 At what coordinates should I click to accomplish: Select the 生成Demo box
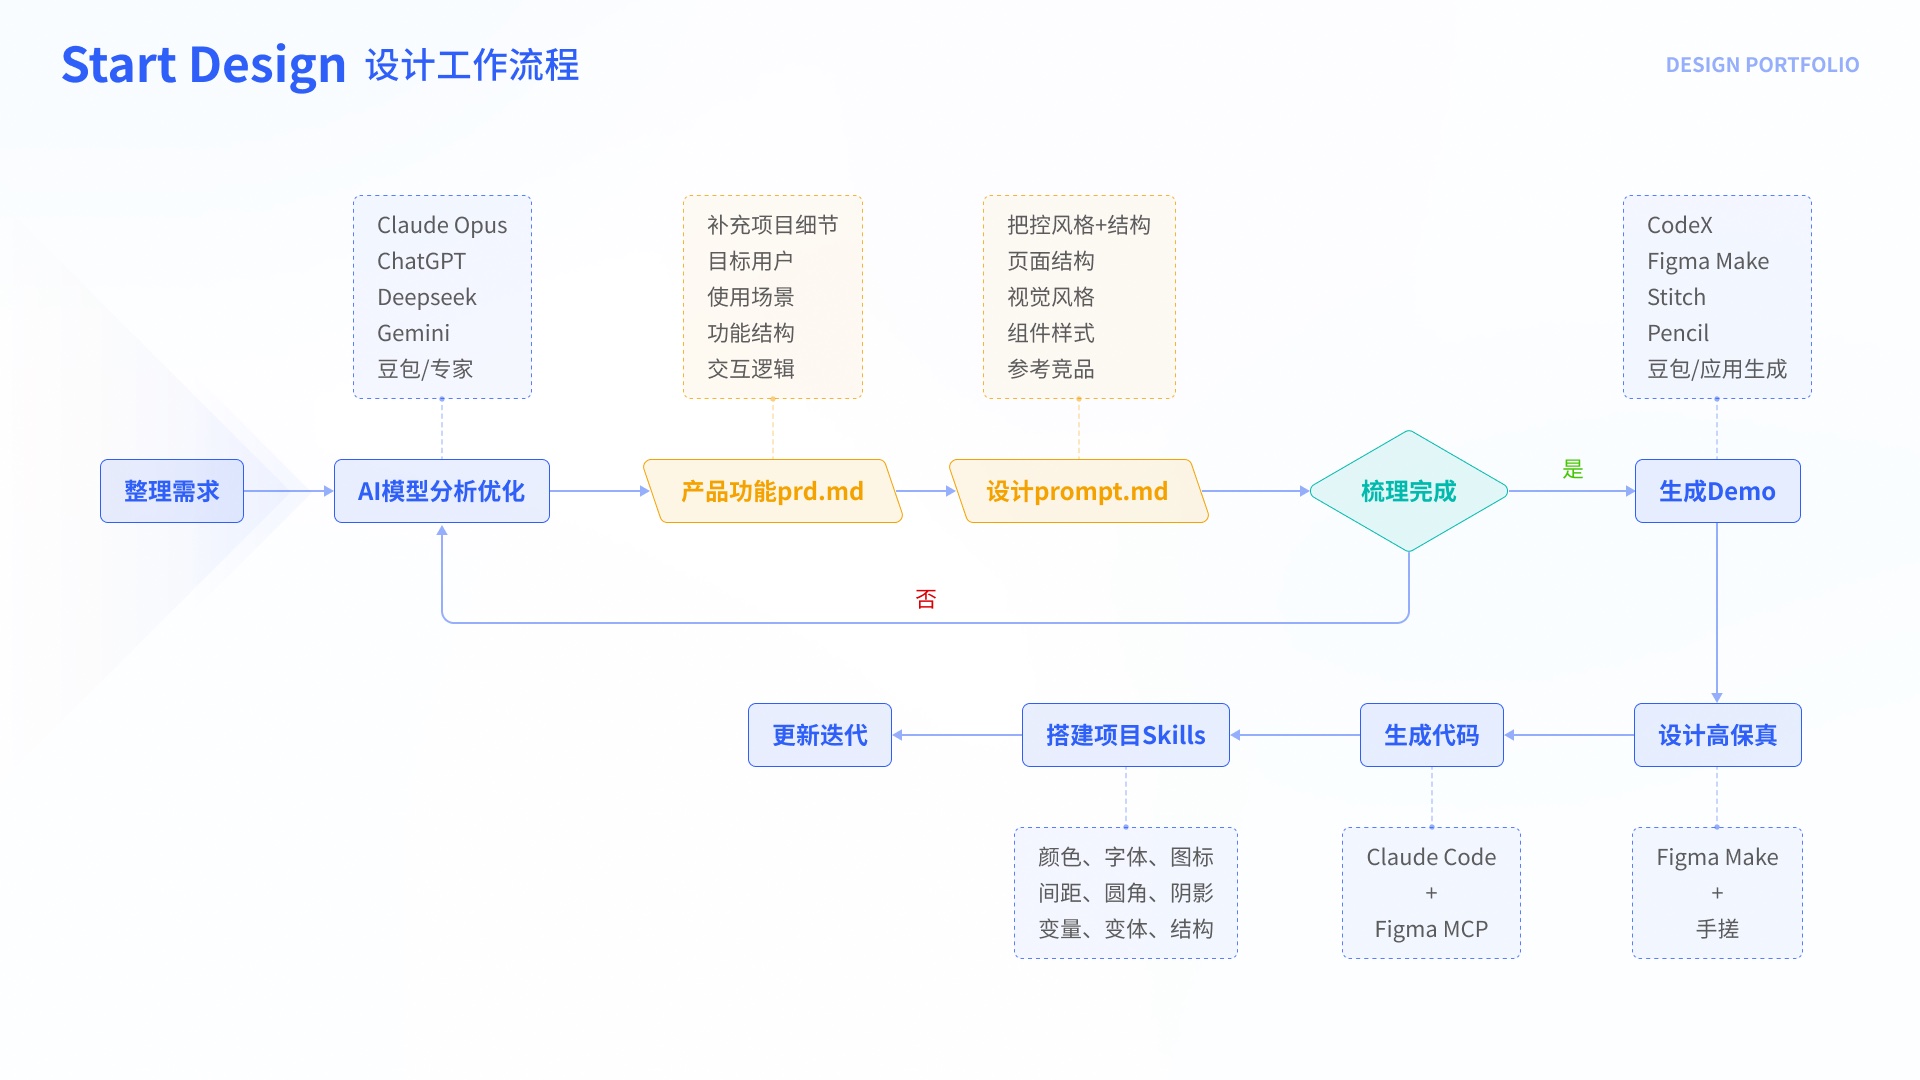tap(1718, 491)
